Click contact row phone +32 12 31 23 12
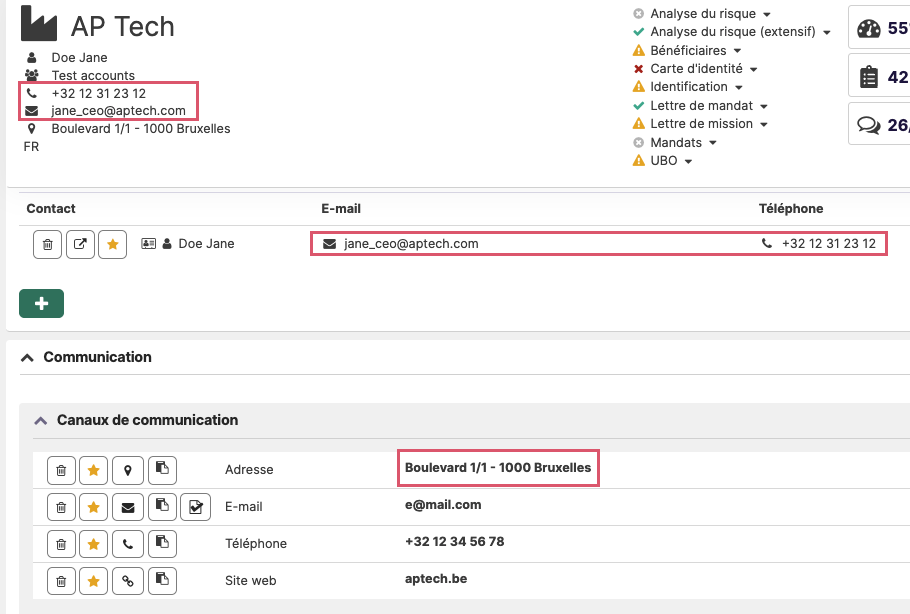This screenshot has height=614, width=910. click(x=829, y=244)
